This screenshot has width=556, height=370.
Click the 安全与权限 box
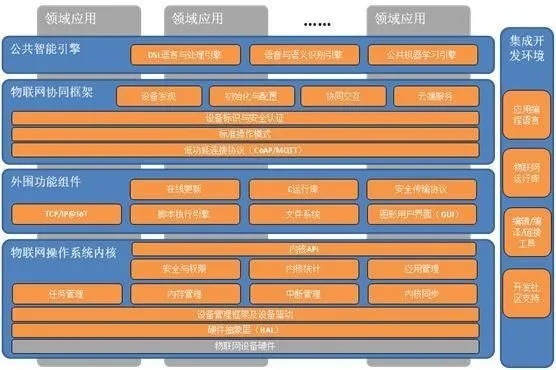[x=185, y=269]
